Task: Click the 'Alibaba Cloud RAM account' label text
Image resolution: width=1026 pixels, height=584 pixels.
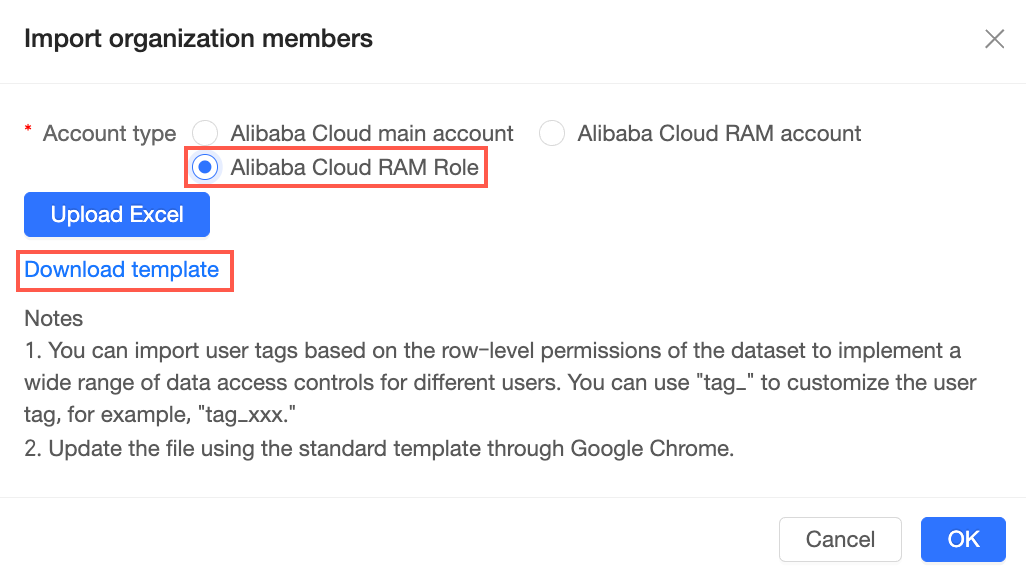Action: pos(719,133)
